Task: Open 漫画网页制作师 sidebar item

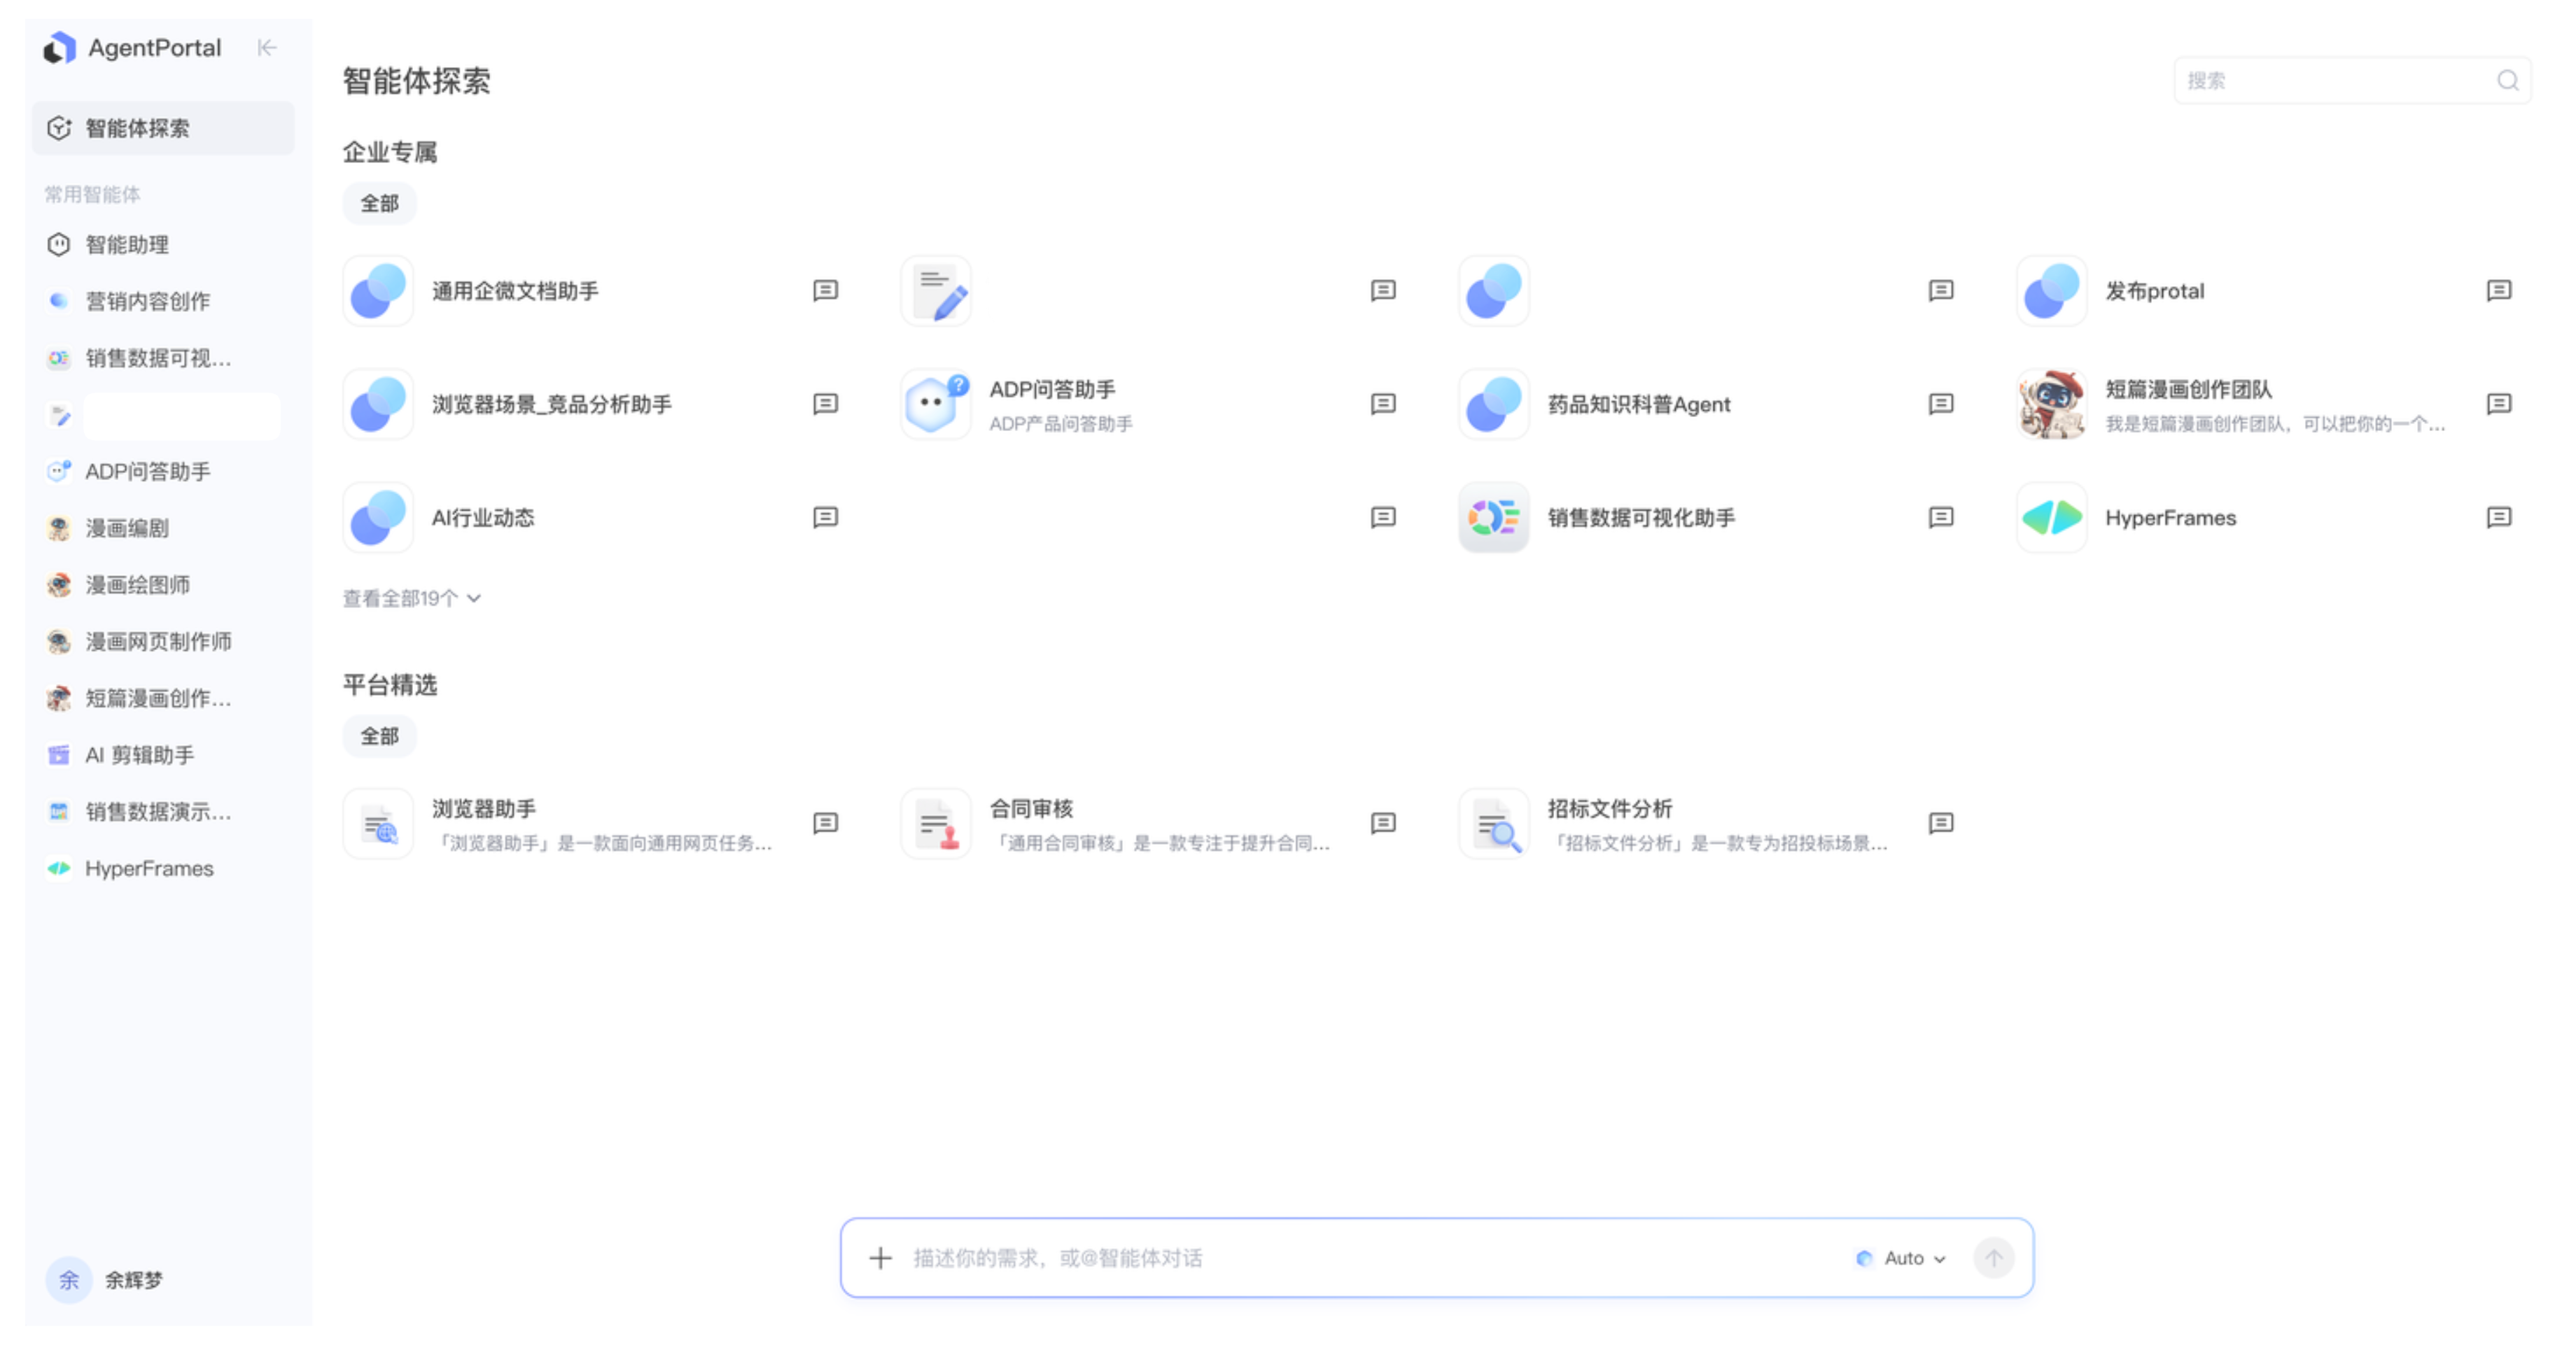Action: coord(163,641)
